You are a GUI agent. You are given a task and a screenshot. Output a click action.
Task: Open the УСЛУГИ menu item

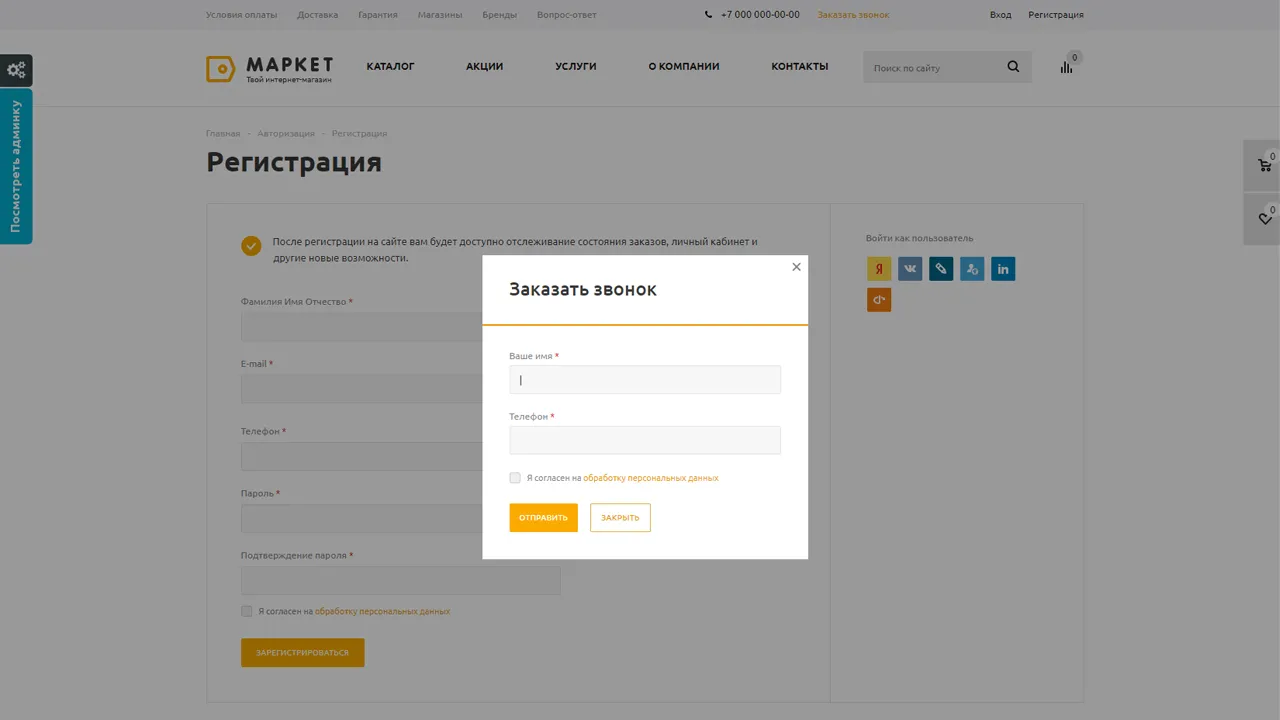(576, 67)
